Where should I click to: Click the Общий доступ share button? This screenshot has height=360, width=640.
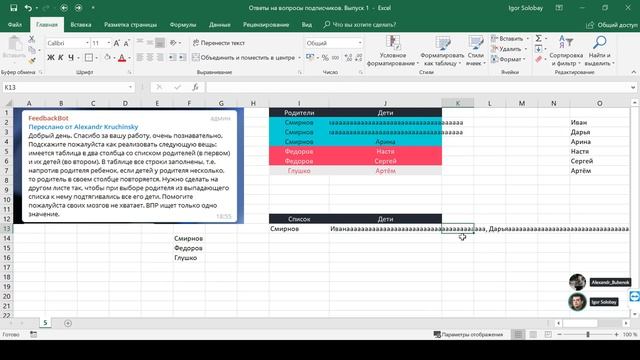612,25
